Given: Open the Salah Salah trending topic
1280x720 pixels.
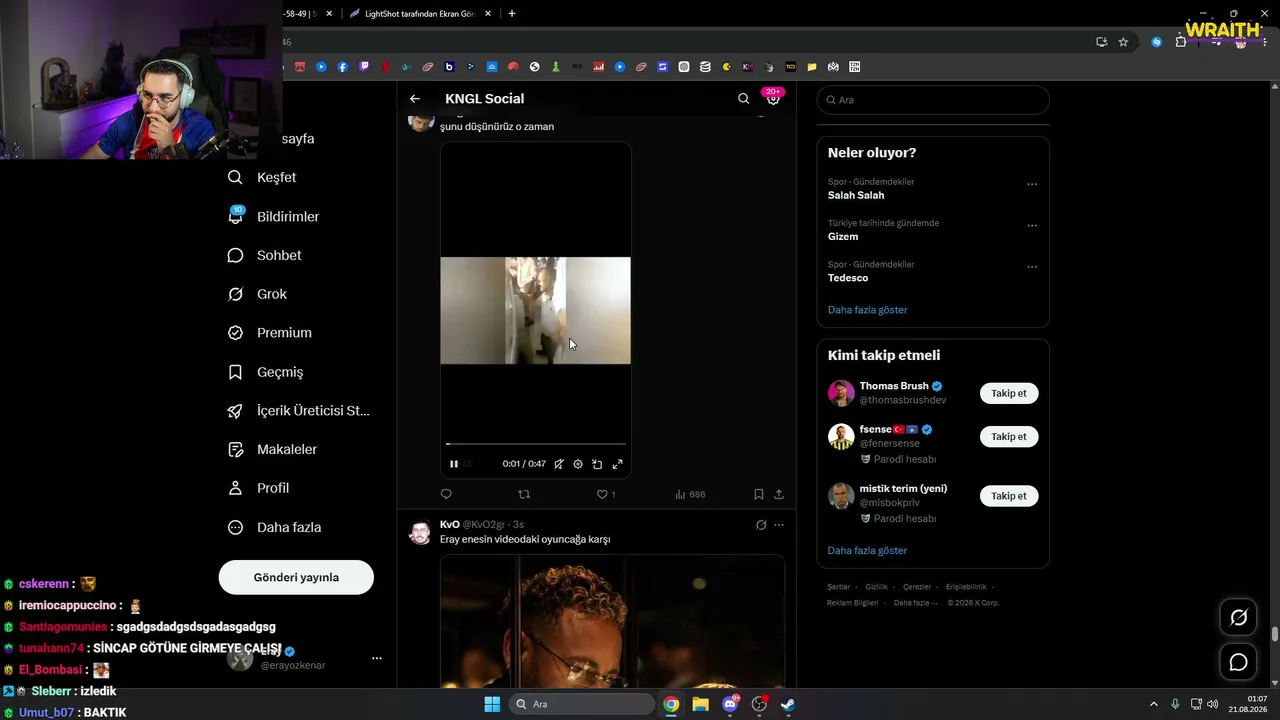Looking at the screenshot, I should coord(856,195).
